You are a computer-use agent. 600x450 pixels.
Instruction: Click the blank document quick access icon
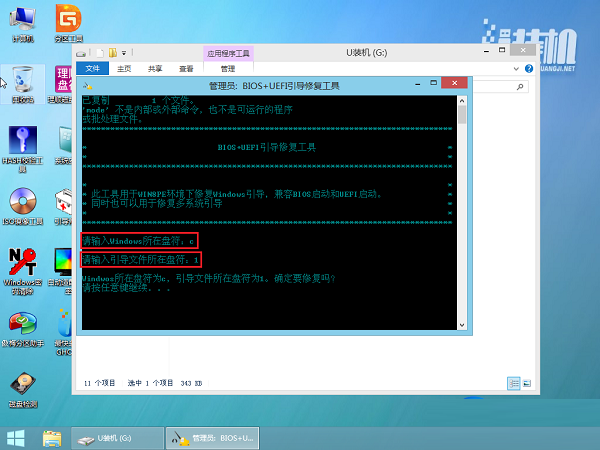(100, 53)
